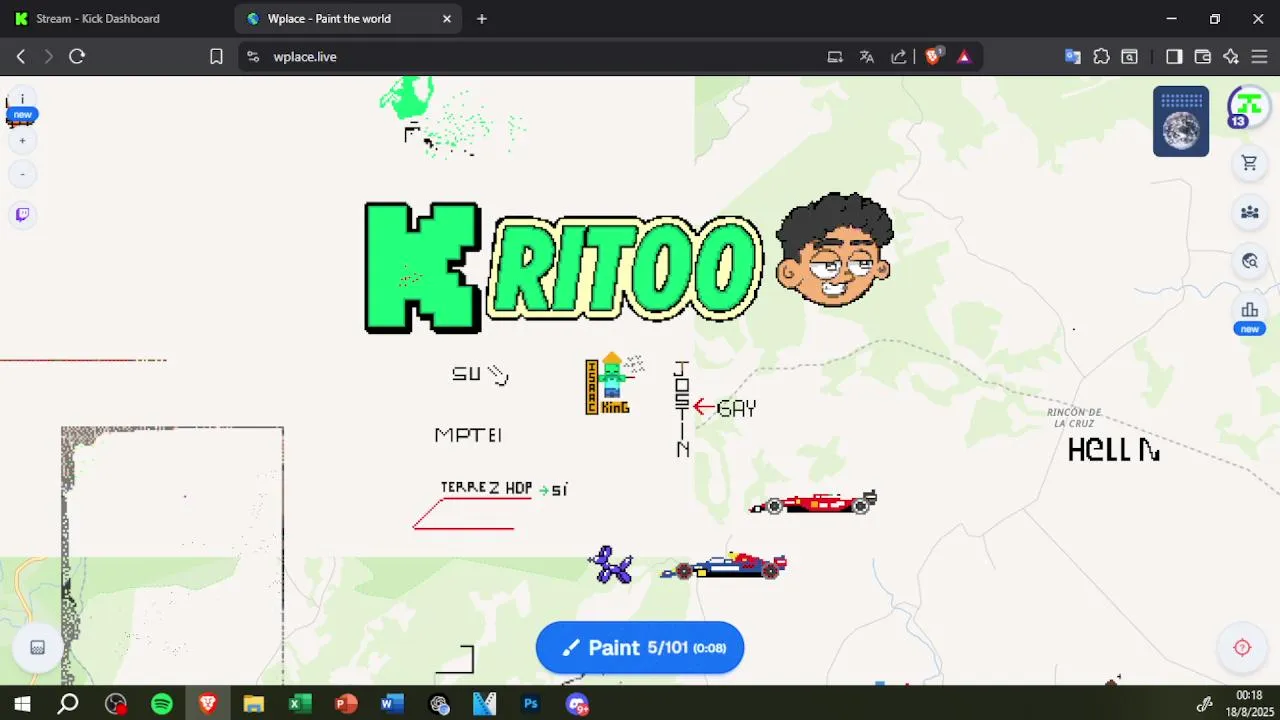Launch Excel from the taskbar

(299, 704)
